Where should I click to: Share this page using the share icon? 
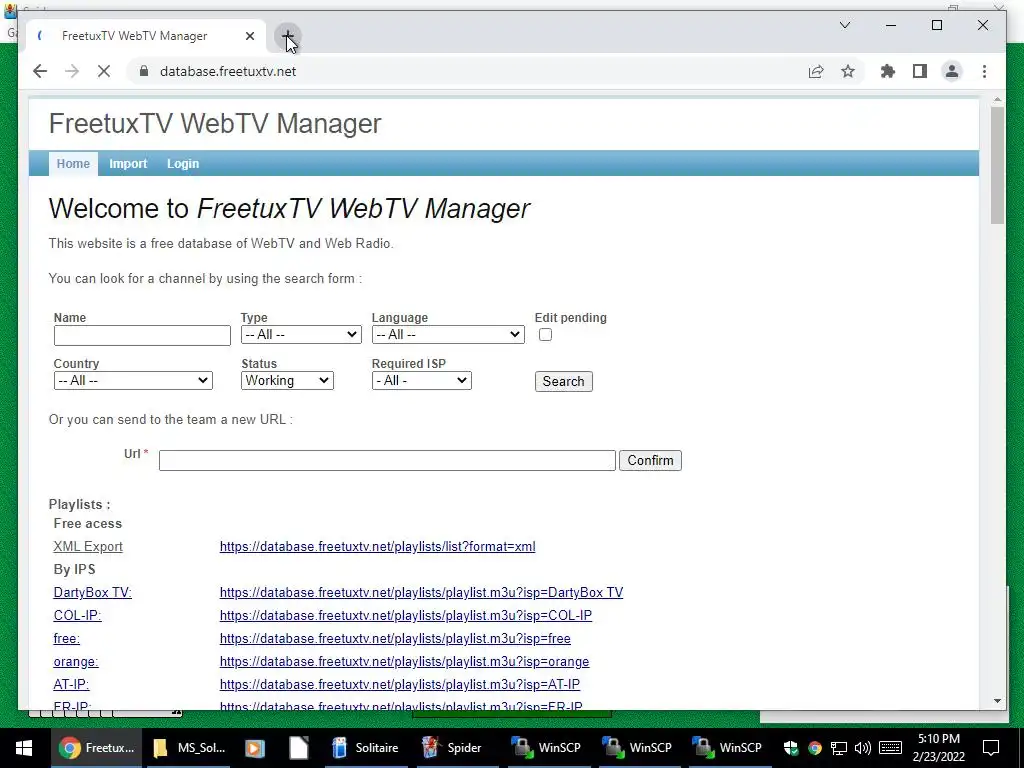click(816, 71)
